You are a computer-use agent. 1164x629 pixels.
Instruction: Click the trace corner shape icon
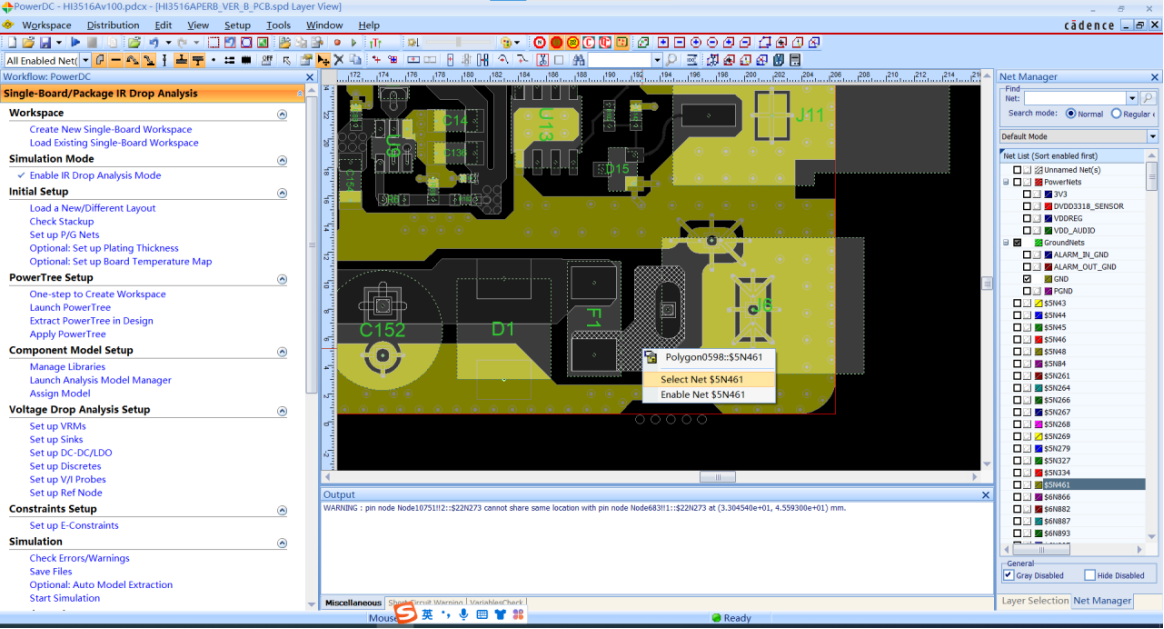click(99, 60)
